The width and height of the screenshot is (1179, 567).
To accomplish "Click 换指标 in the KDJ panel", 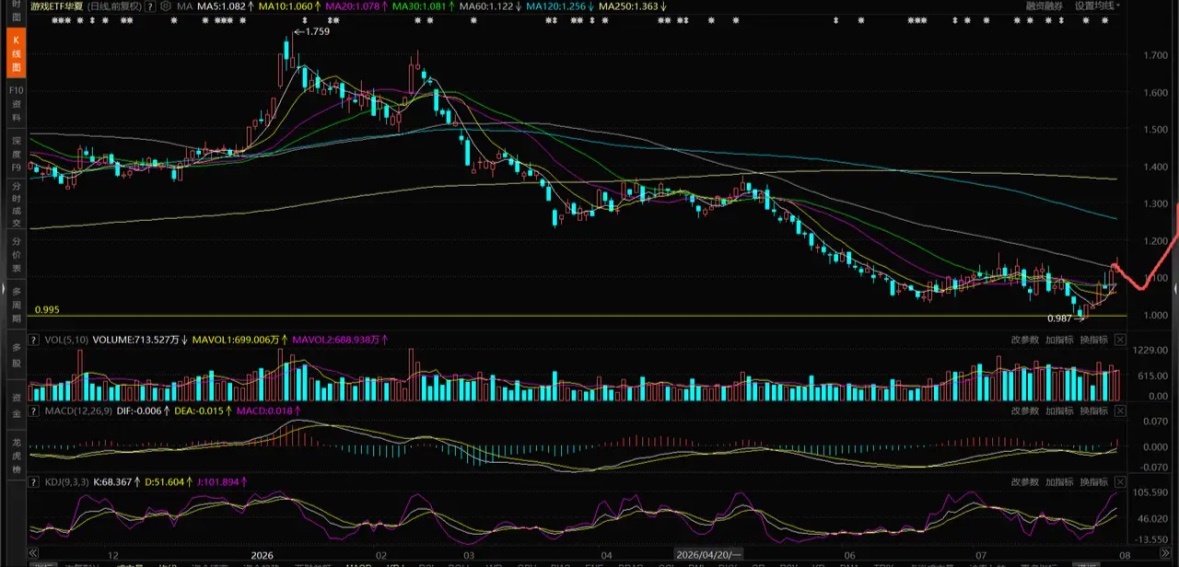I will pos(1093,481).
